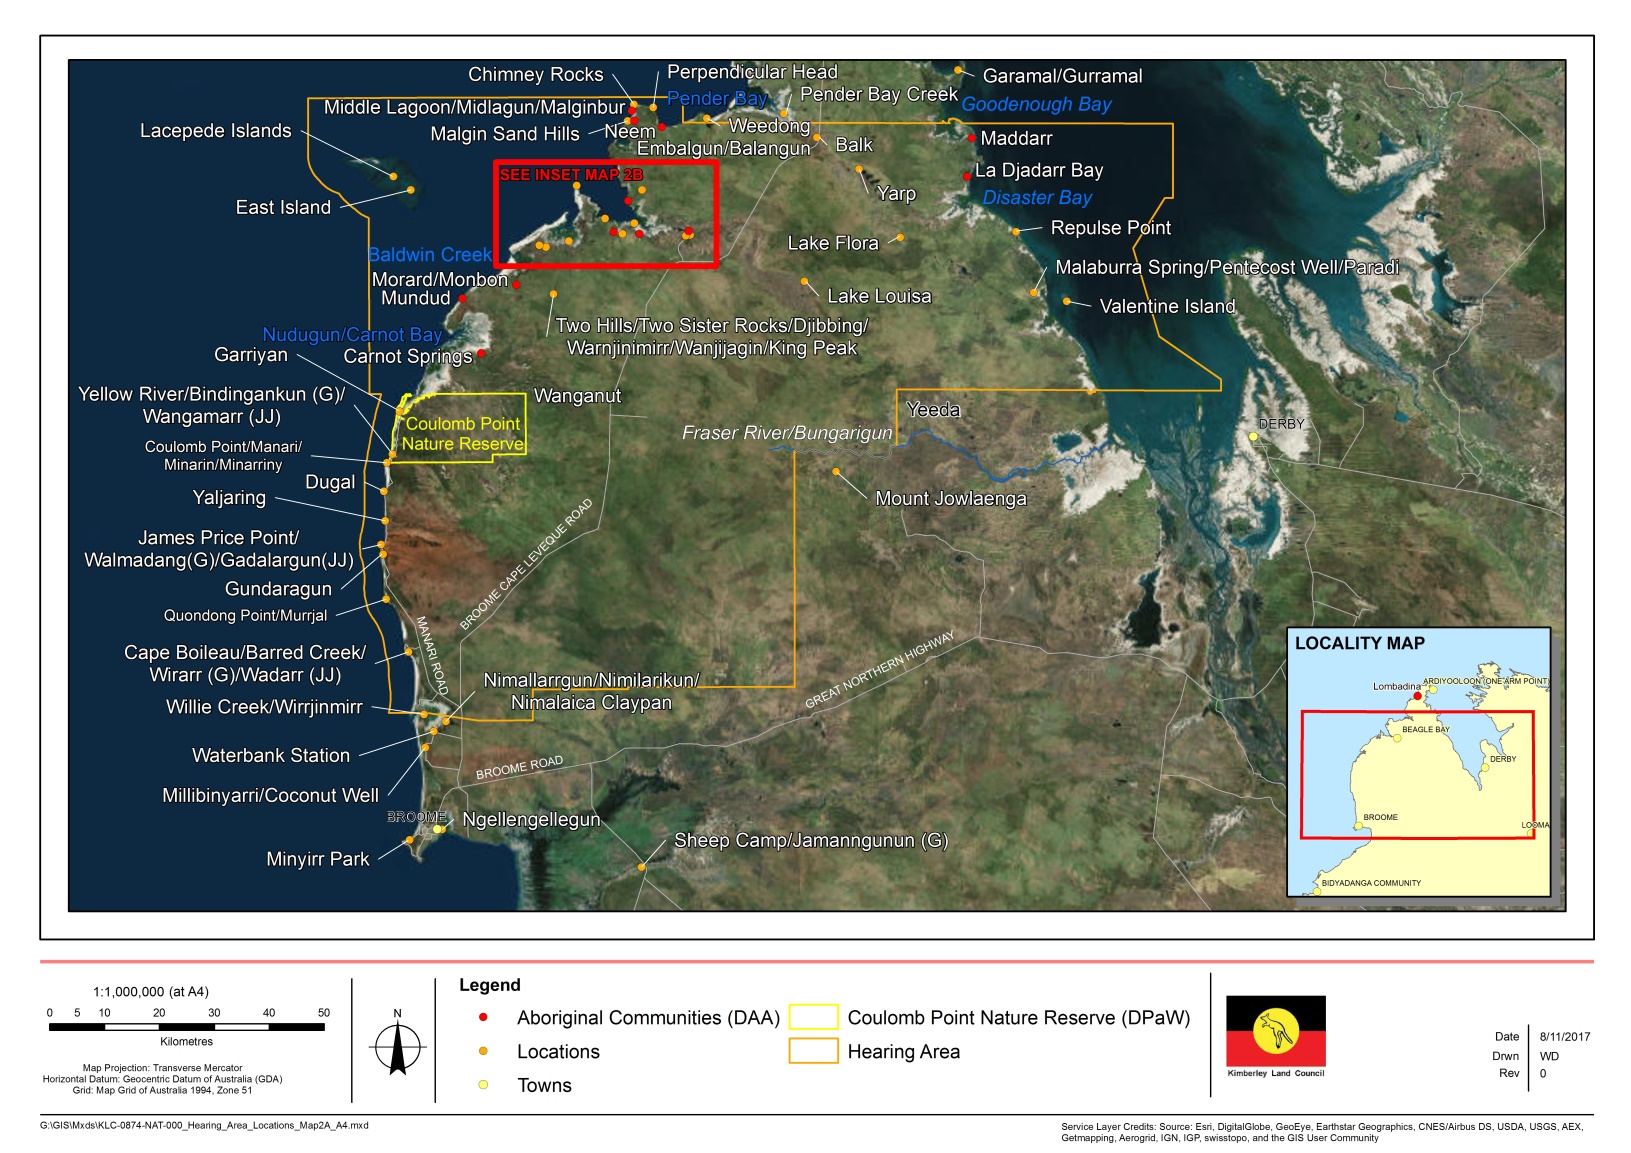Click the red See Inset Map 2B box

(606, 214)
